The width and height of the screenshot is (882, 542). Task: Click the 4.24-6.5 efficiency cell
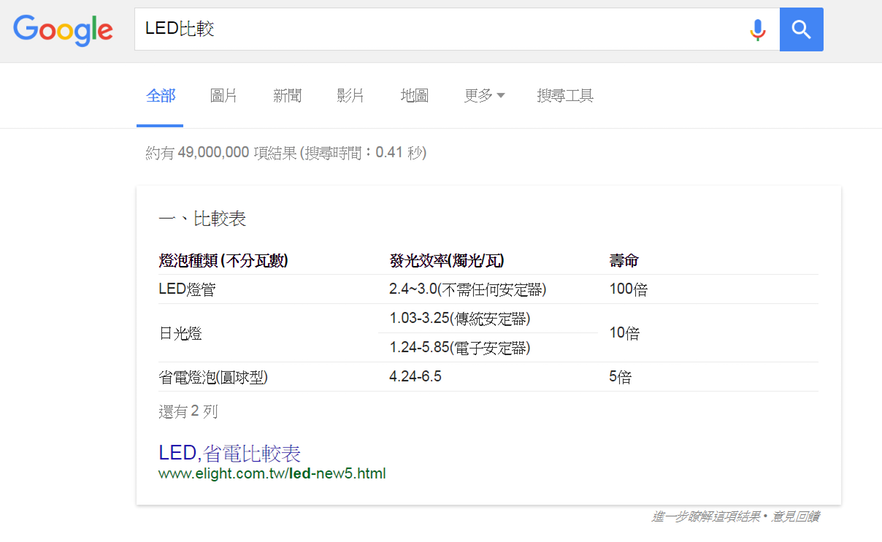pyautogui.click(x=415, y=377)
